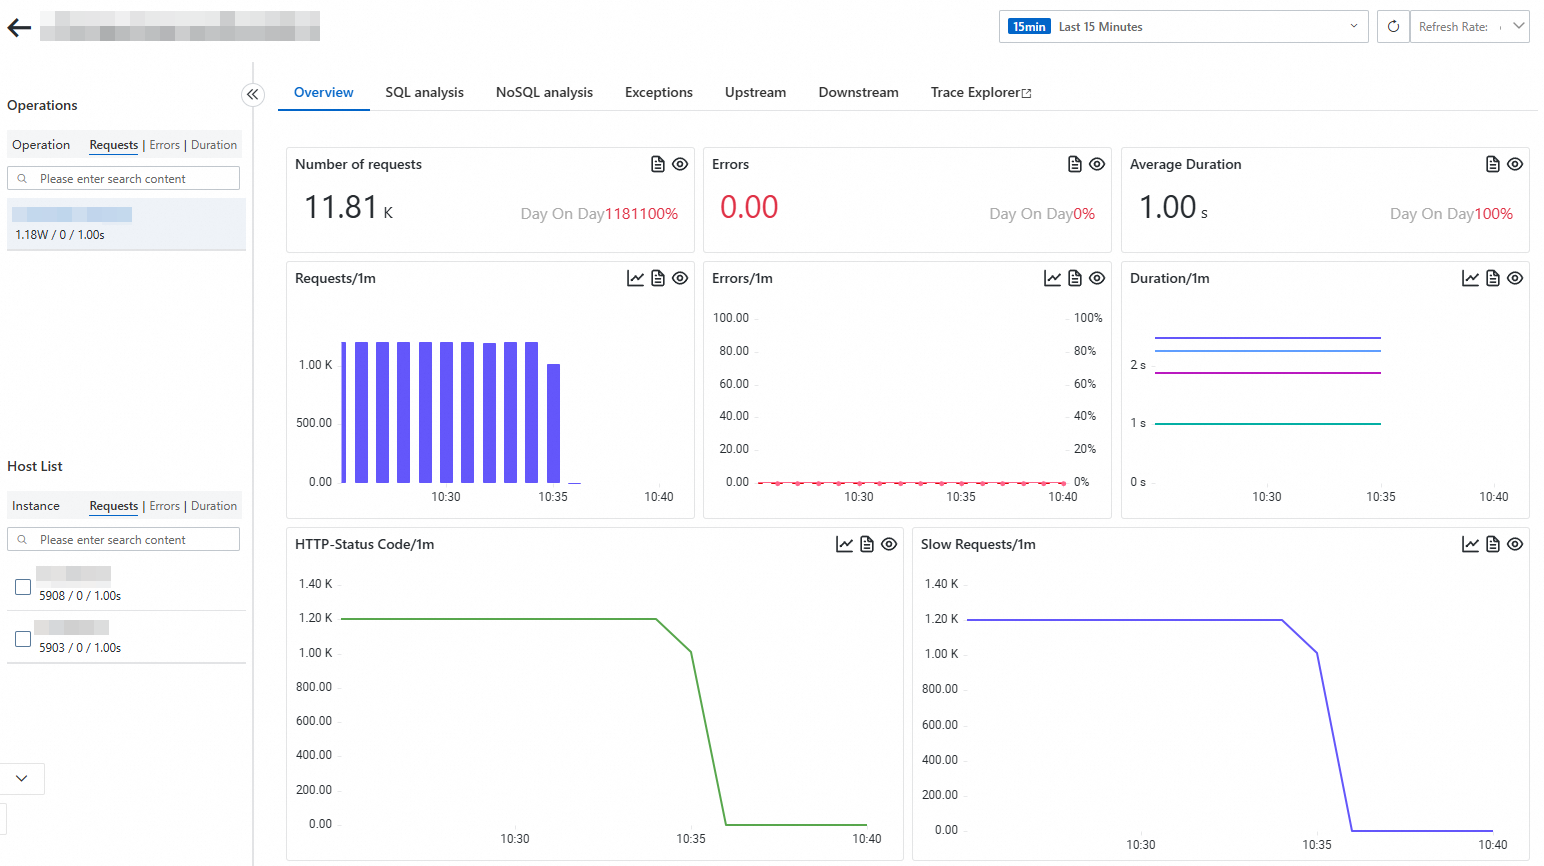Open chart icon on Slow Requests/1m panel
1544x866 pixels.
point(1471,544)
